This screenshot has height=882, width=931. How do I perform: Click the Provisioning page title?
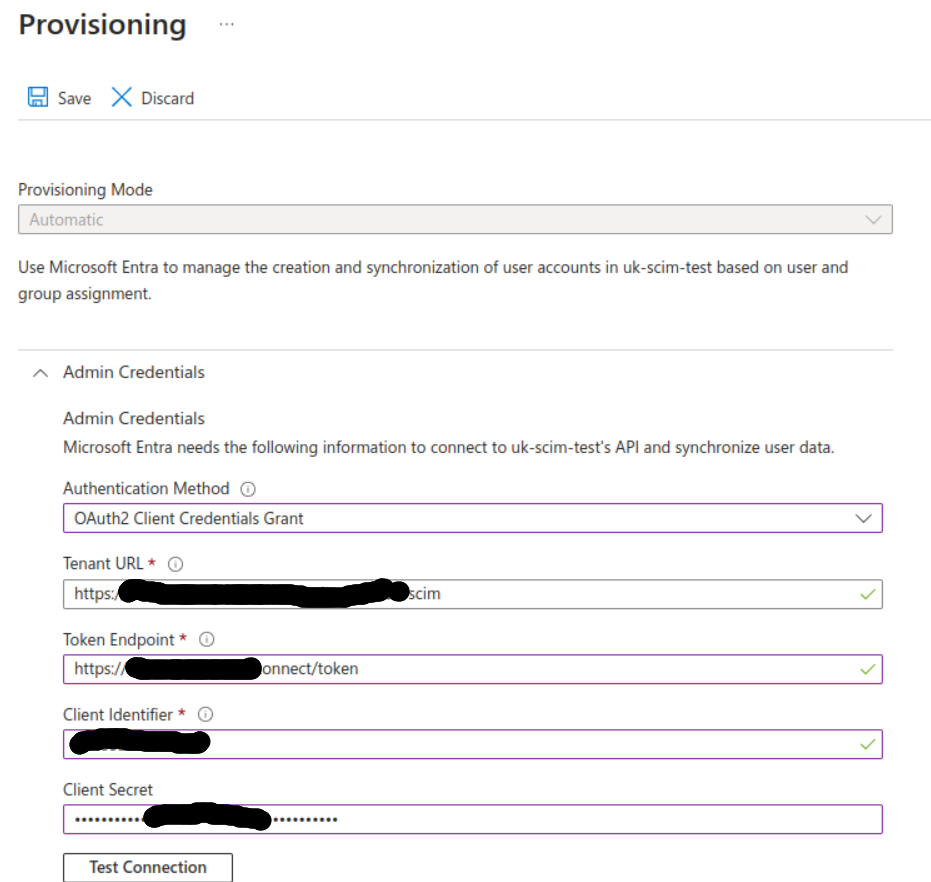pyautogui.click(x=101, y=25)
